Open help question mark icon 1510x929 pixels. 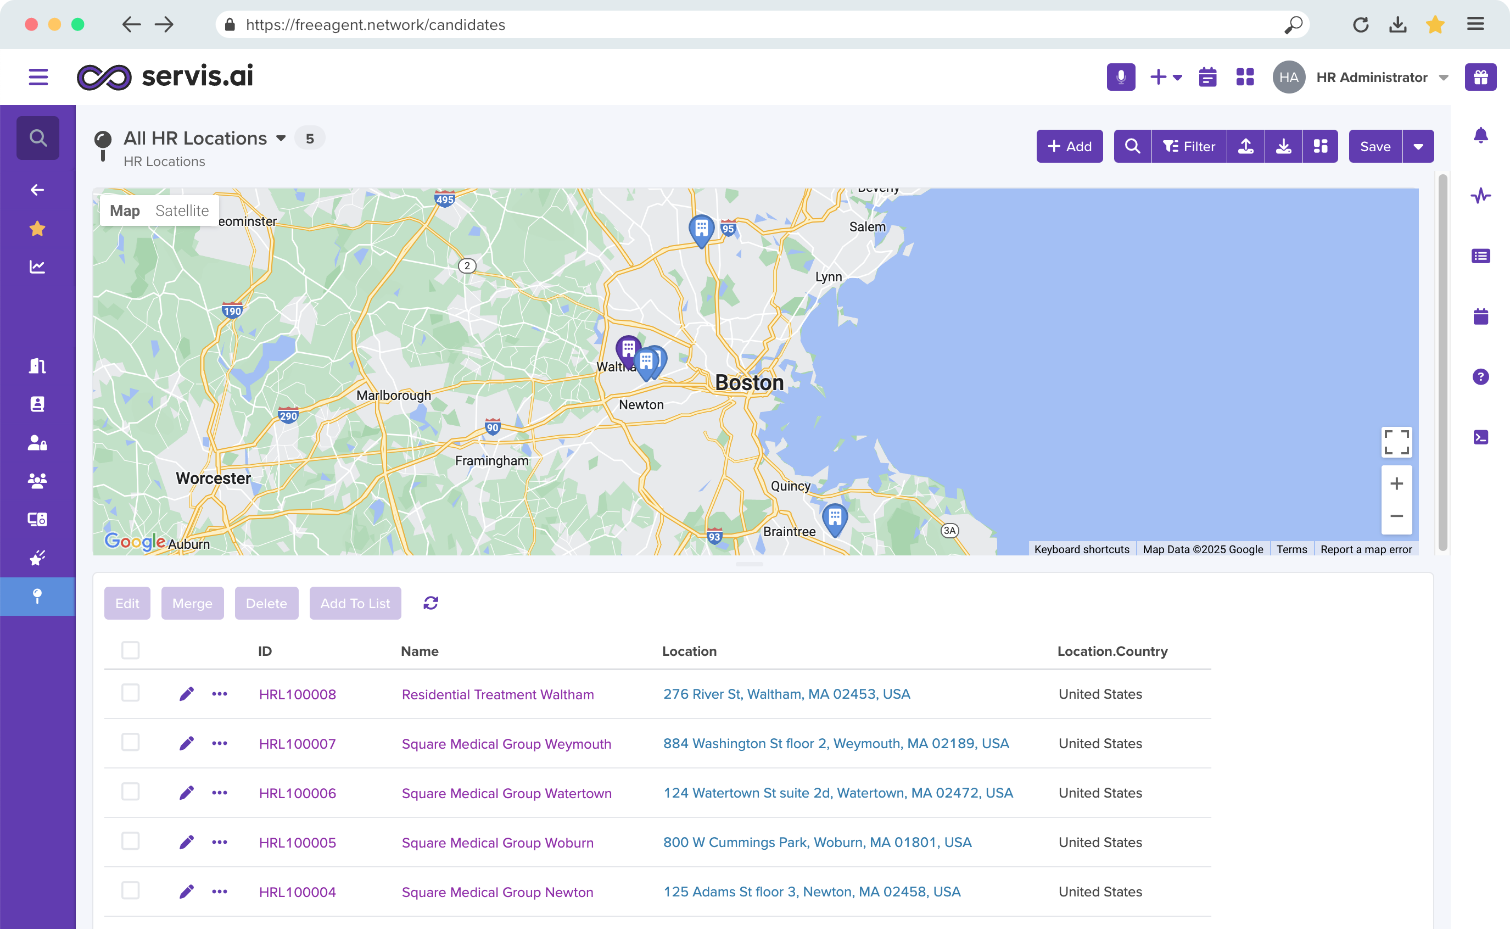pyautogui.click(x=1481, y=377)
